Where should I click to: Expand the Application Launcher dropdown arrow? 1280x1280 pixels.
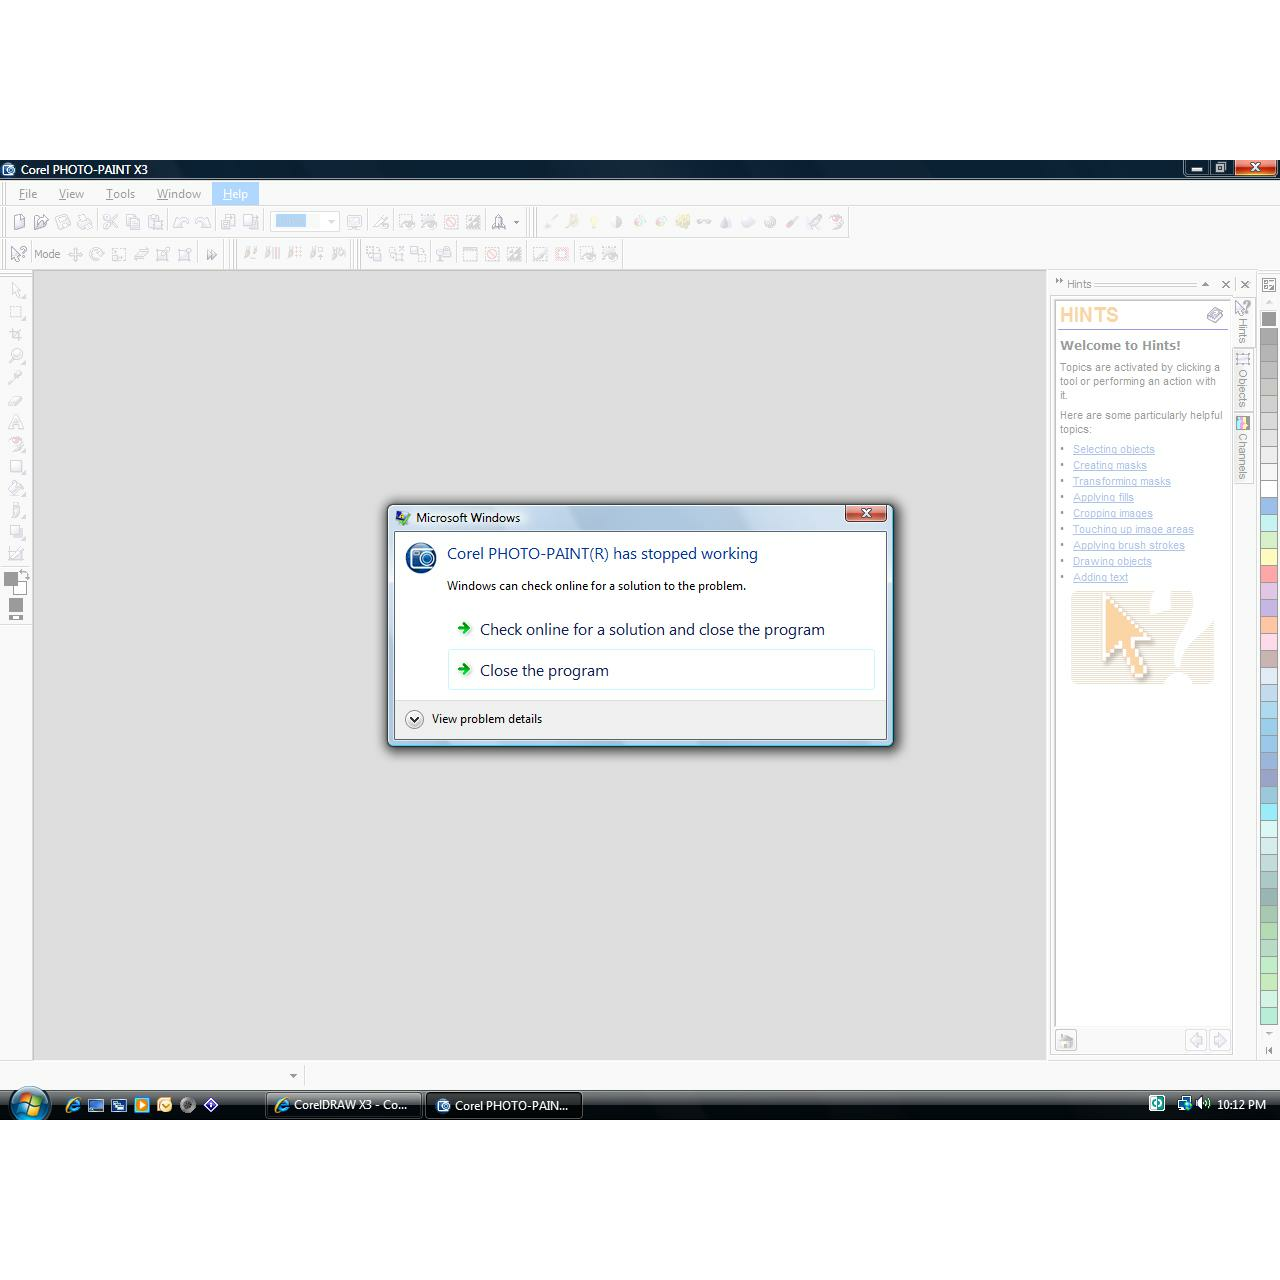[x=516, y=222]
